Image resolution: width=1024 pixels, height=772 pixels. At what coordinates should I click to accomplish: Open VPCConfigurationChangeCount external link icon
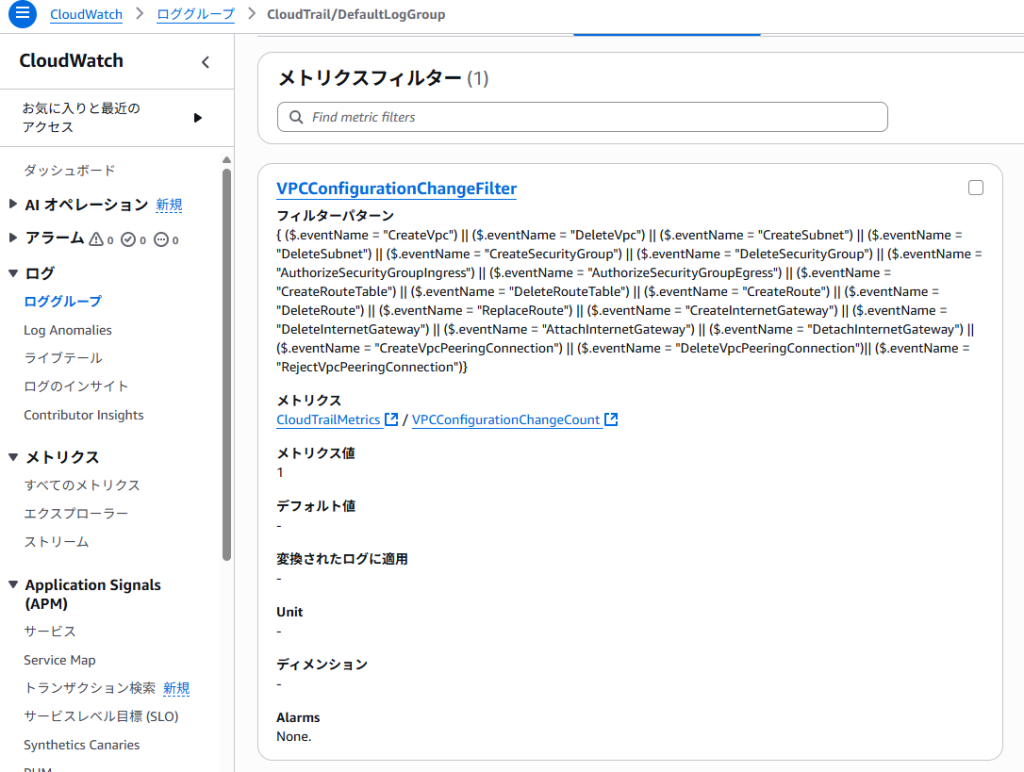point(611,419)
